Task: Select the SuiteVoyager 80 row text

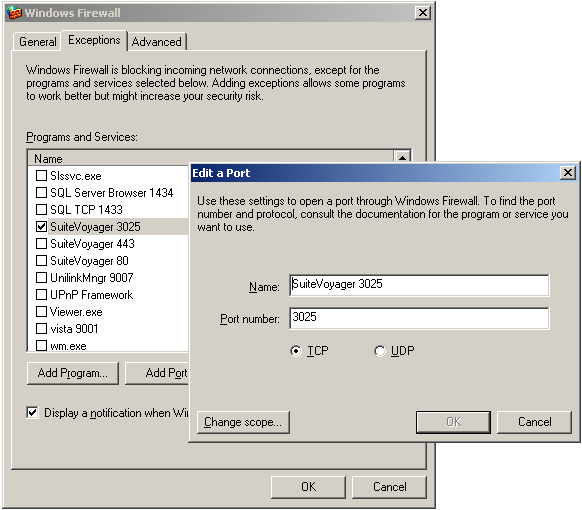Action: click(x=89, y=261)
